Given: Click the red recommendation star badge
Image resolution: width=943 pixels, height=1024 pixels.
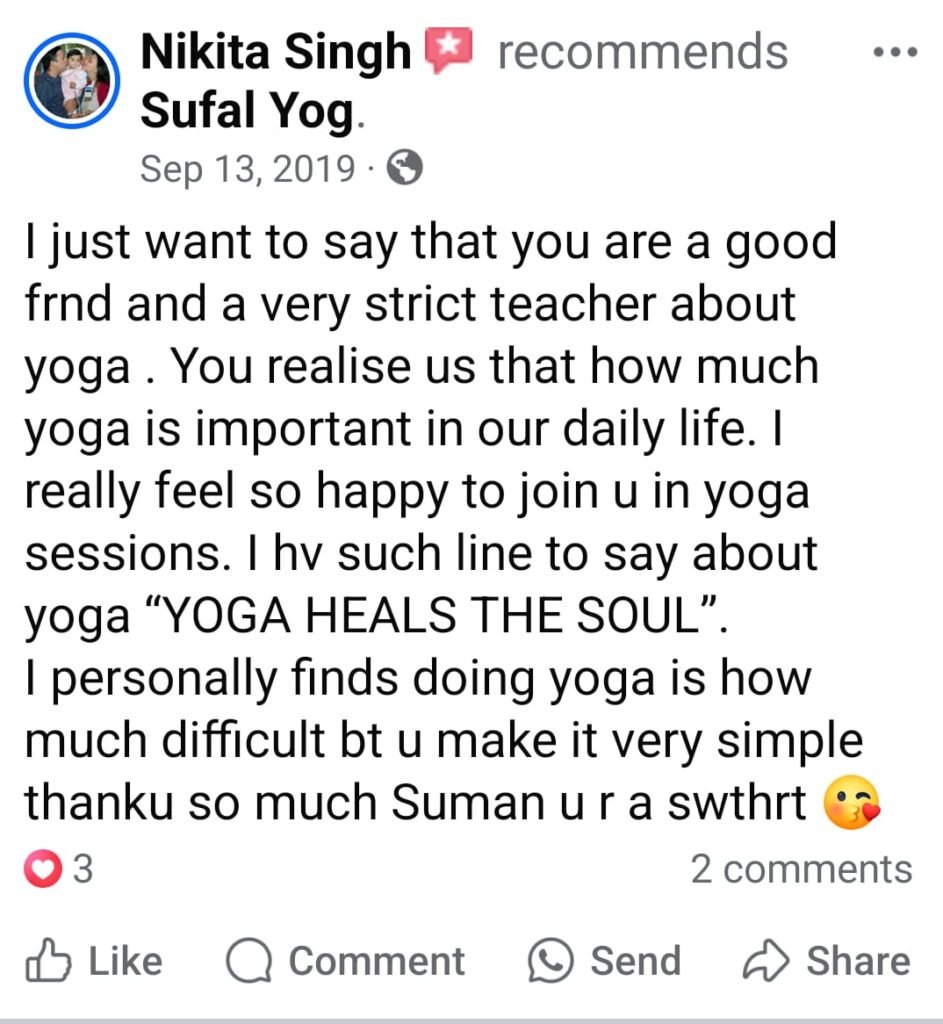Looking at the screenshot, I should point(449,49).
